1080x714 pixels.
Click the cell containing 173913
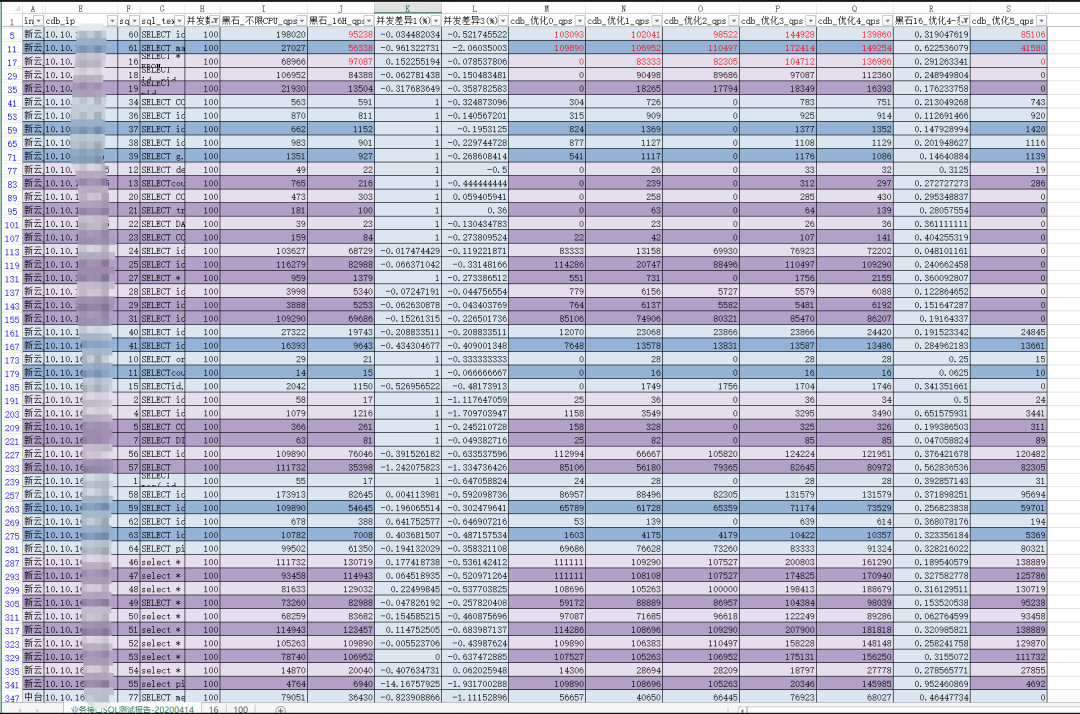264,494
